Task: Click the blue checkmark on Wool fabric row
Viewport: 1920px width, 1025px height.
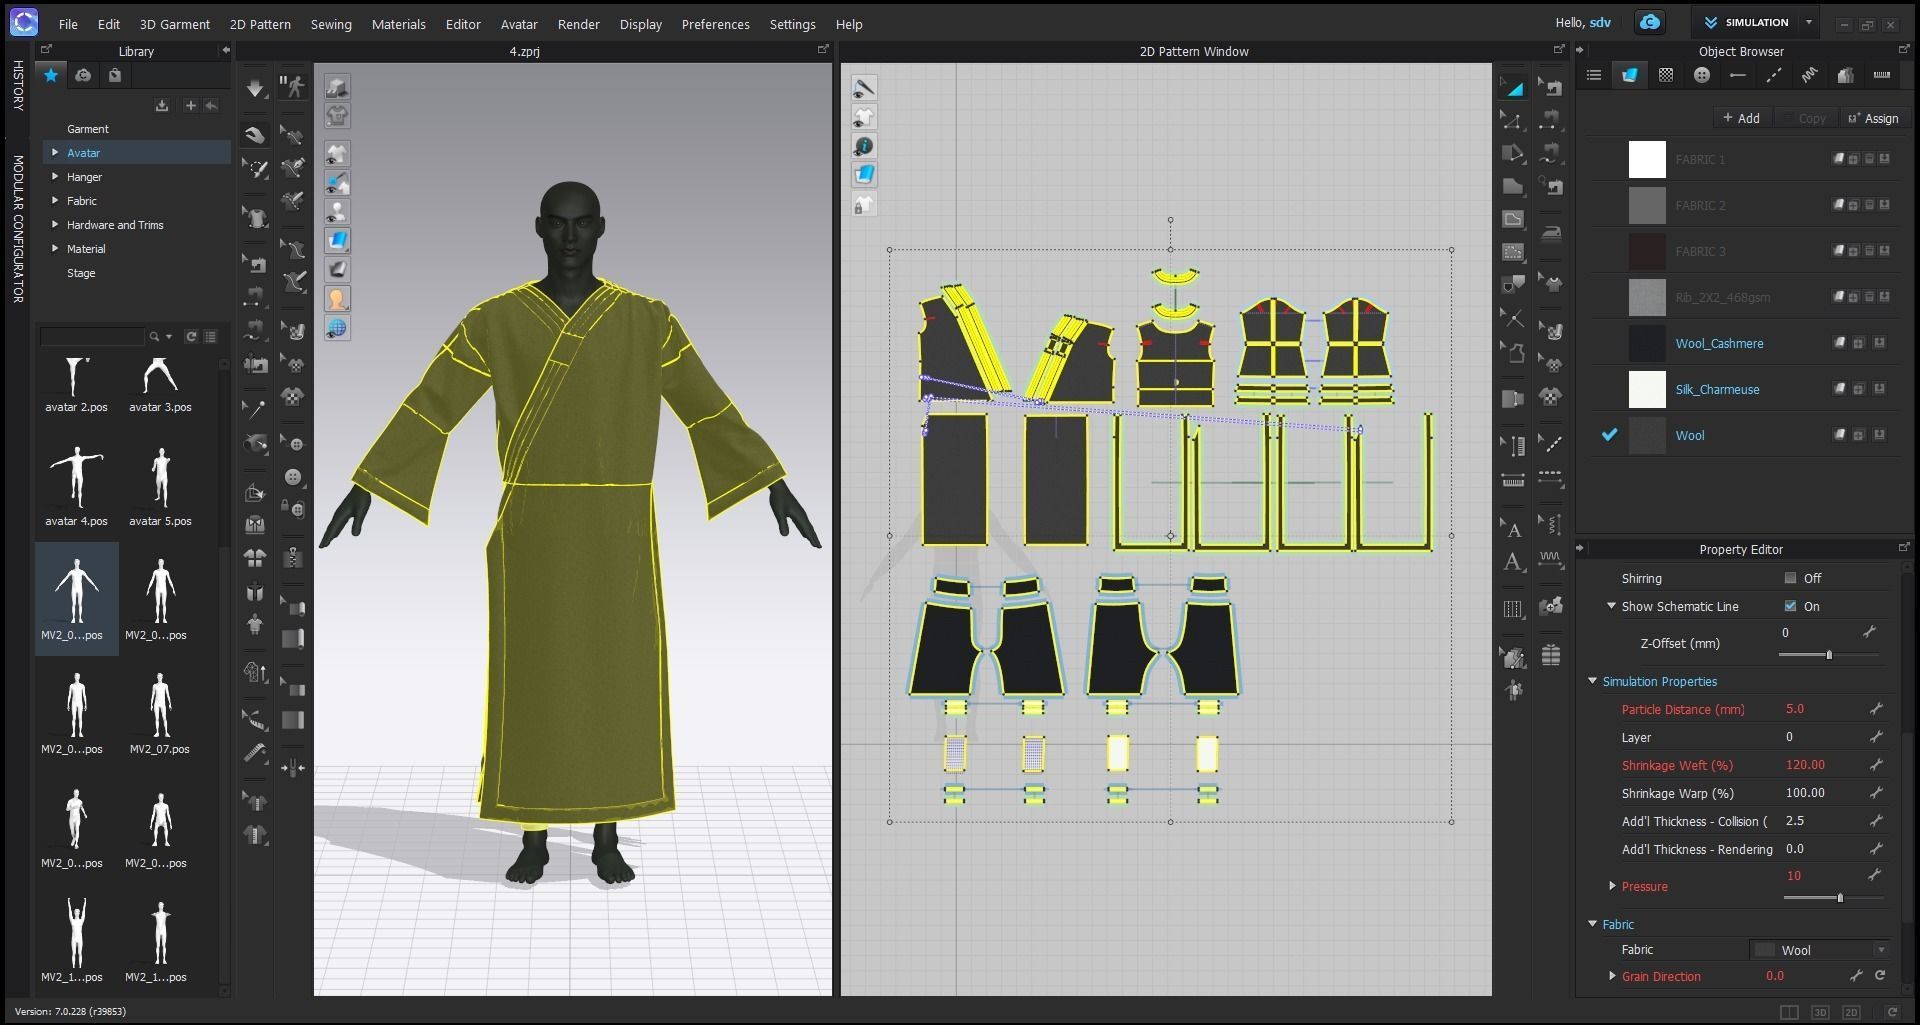Action: click(x=1609, y=435)
